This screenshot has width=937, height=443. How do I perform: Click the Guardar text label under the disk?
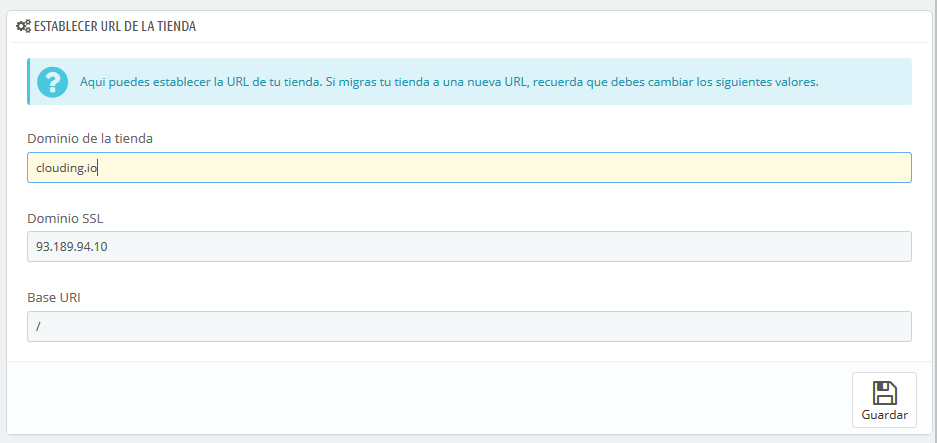(x=884, y=415)
